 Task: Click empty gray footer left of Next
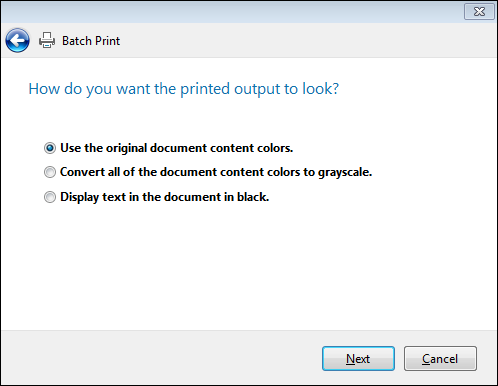point(160,358)
